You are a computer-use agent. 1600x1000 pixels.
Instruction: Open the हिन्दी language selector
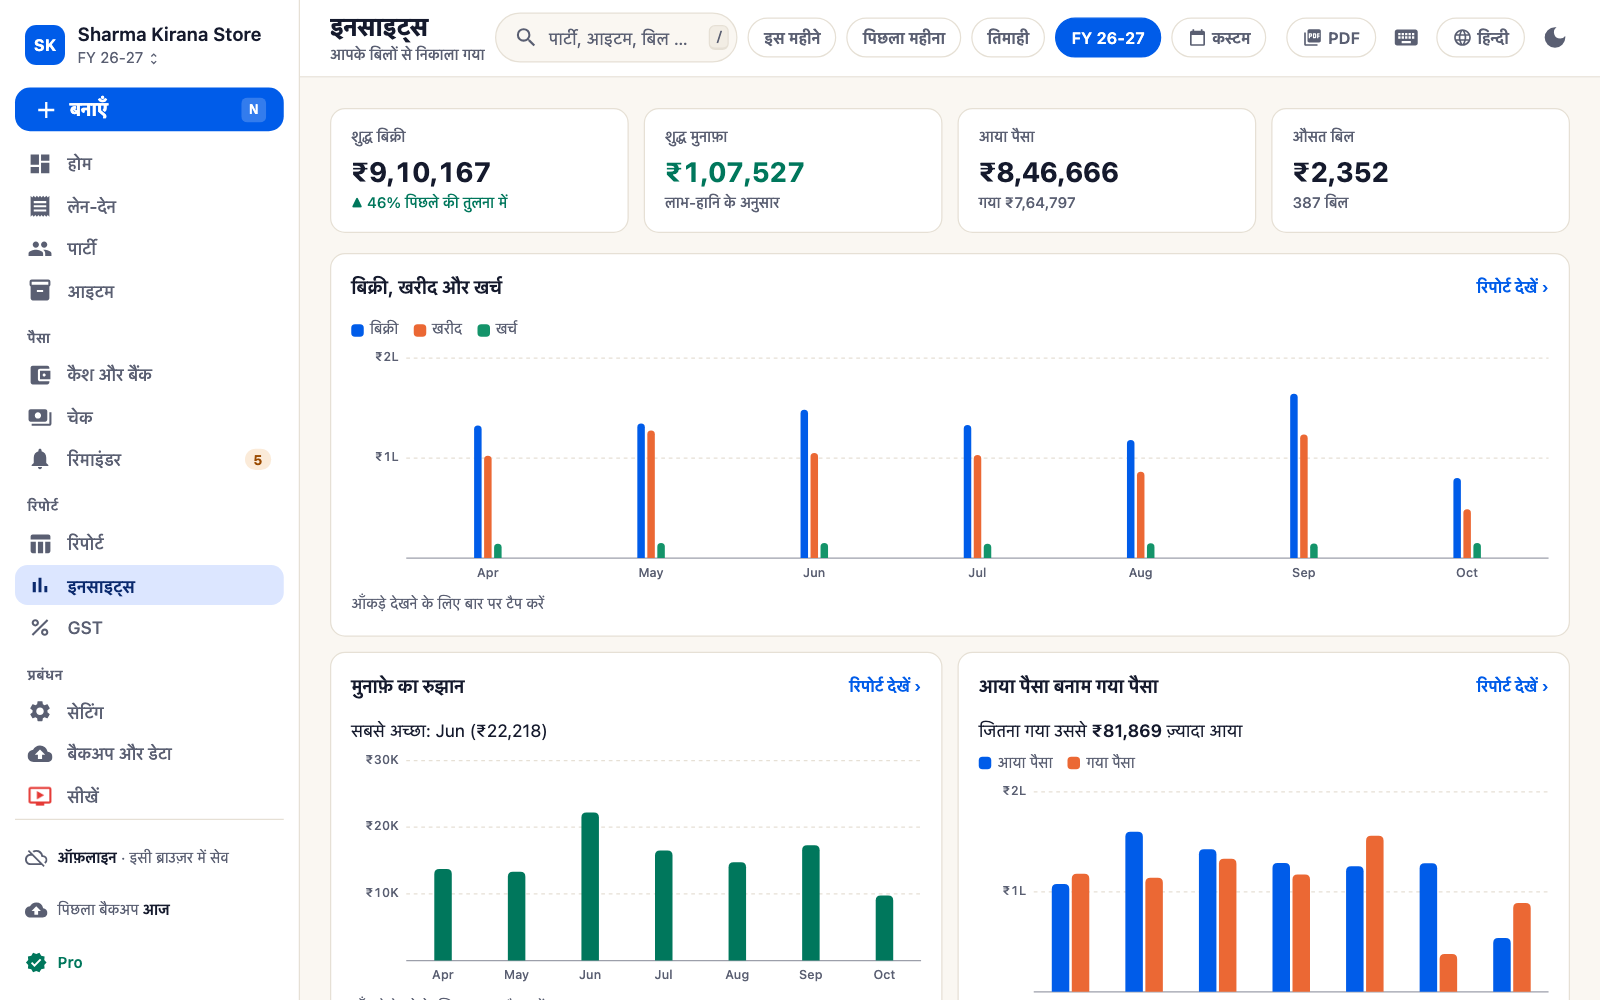(x=1480, y=38)
